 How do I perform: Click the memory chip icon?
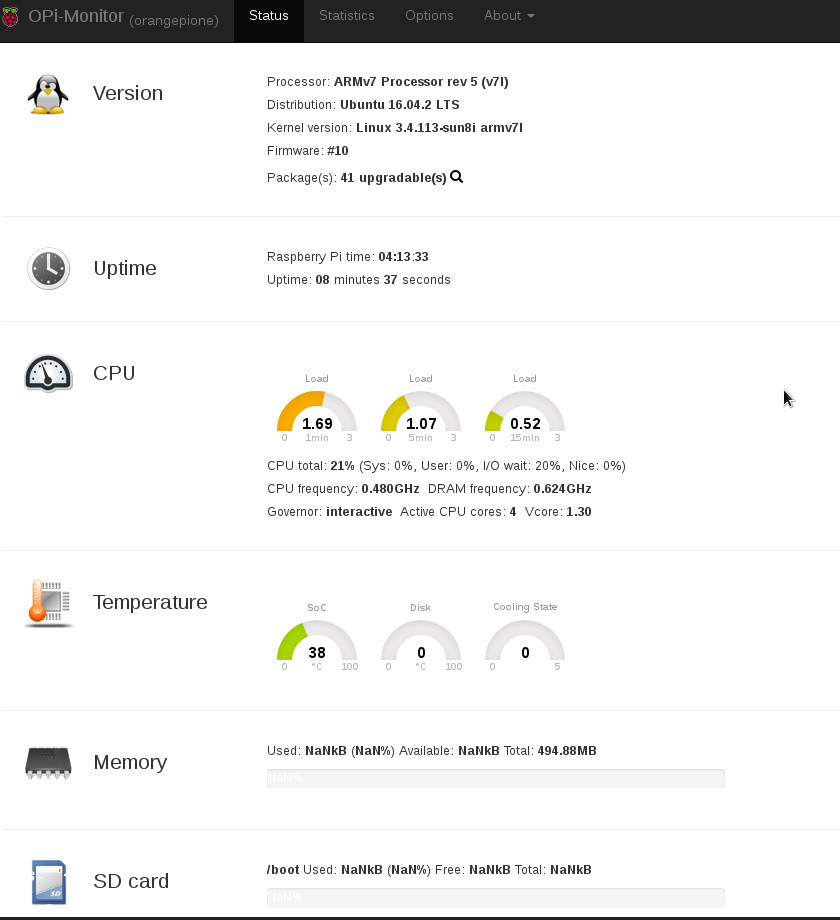click(48, 763)
